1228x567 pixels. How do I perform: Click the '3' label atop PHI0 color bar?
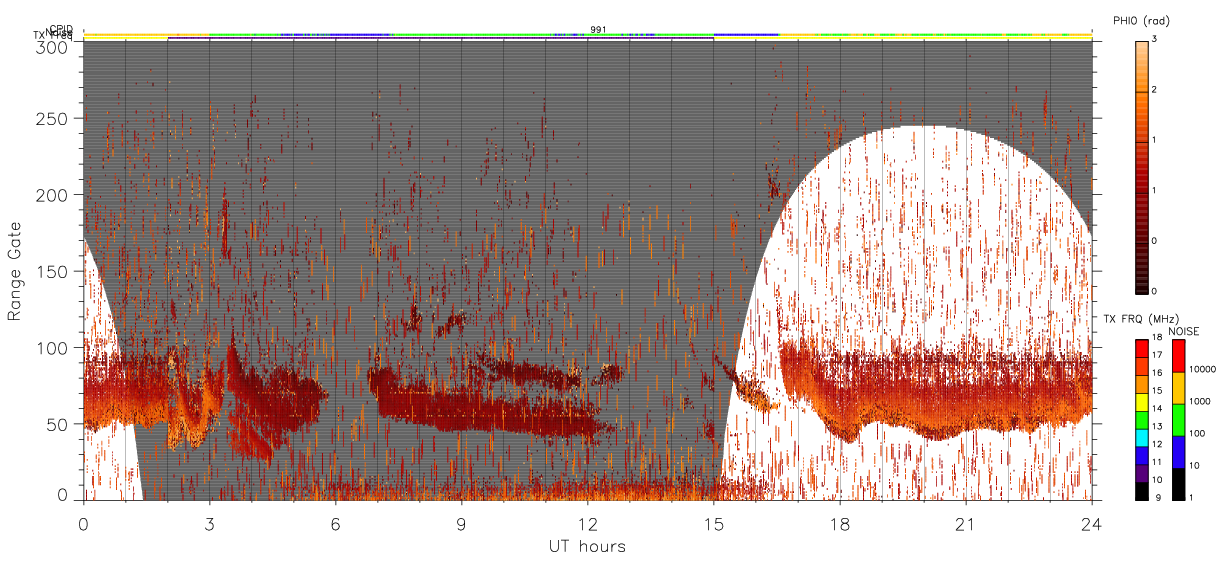click(1154, 39)
